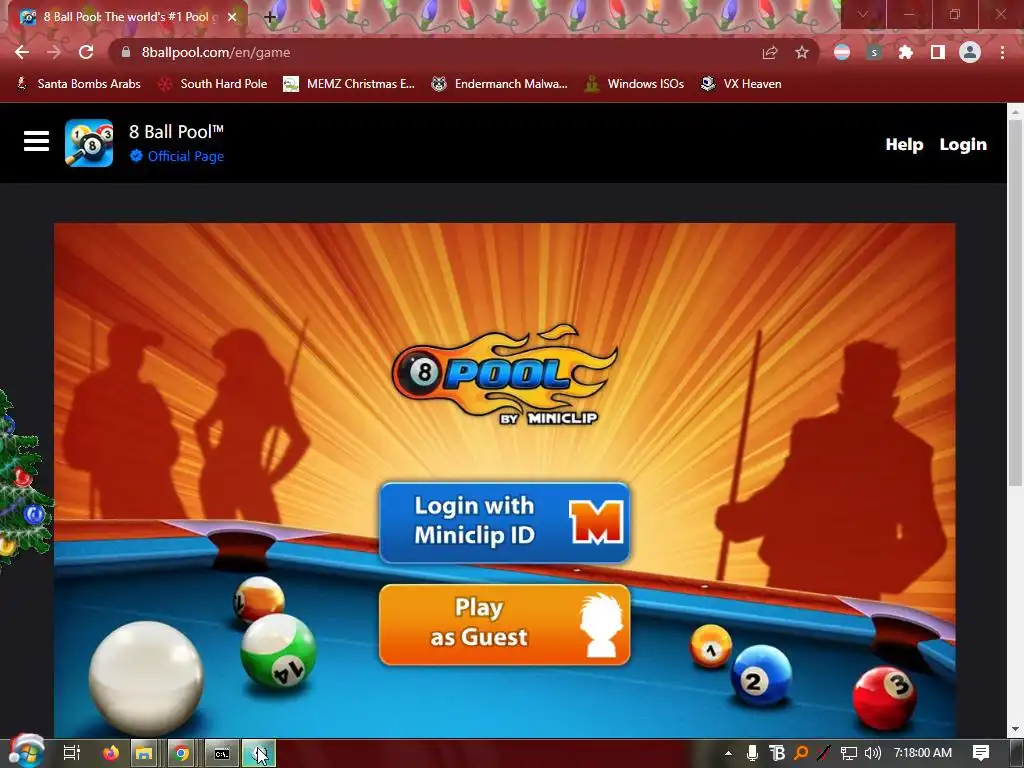The width and height of the screenshot is (1024, 768).
Task: Reload the current page
Action: (86, 52)
